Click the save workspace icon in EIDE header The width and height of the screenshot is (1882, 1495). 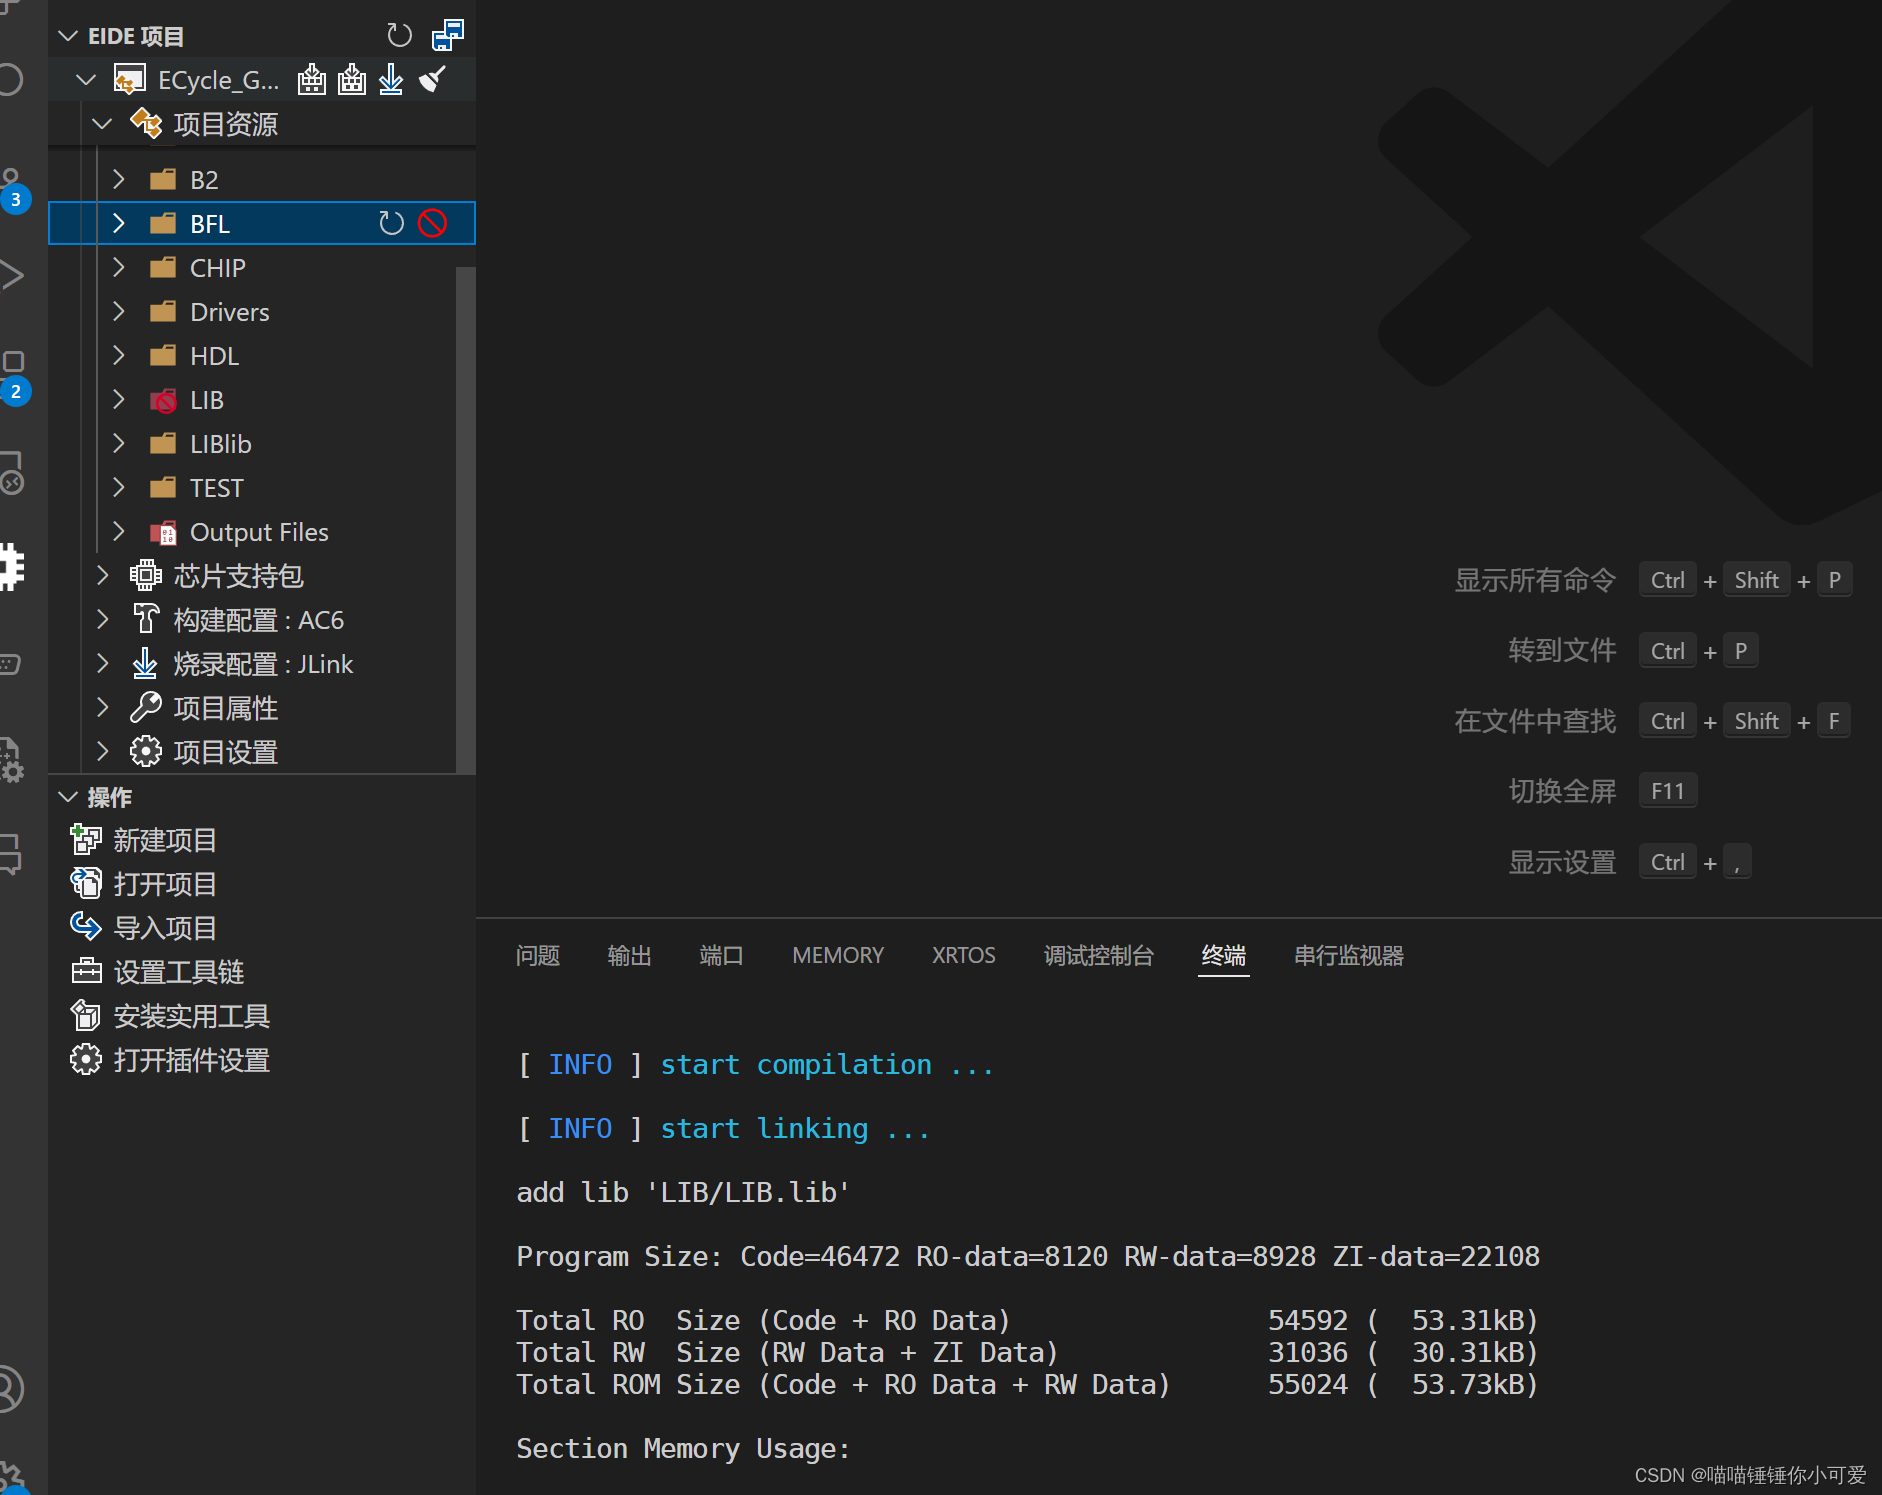447,36
